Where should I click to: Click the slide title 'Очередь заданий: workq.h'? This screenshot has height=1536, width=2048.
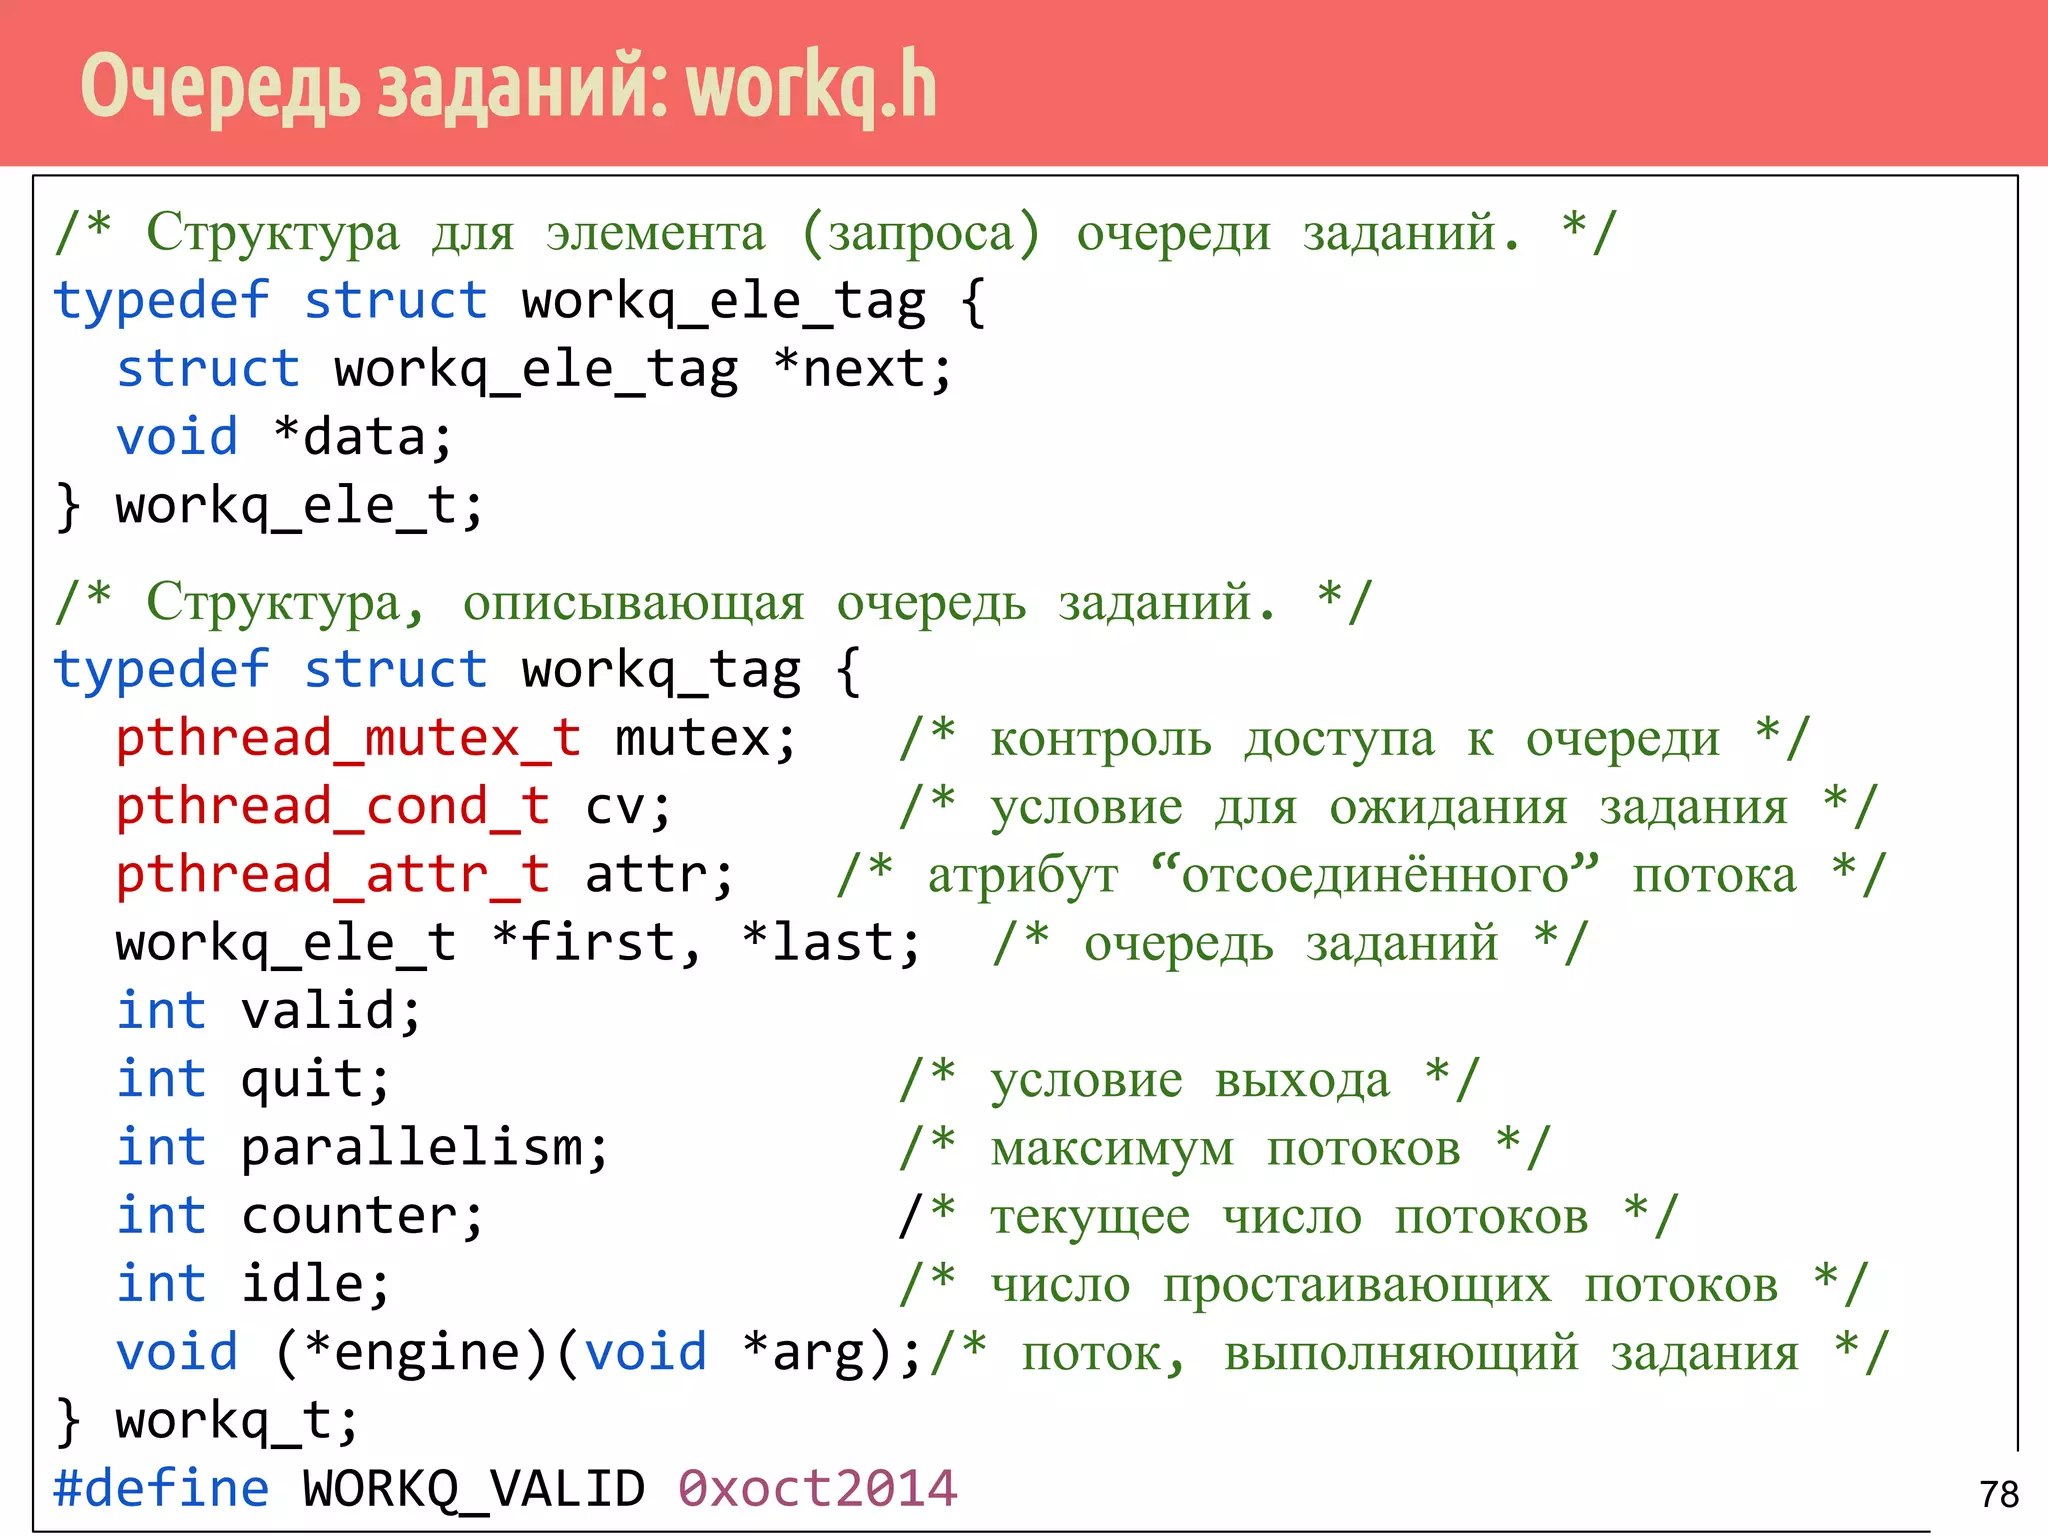tap(508, 88)
